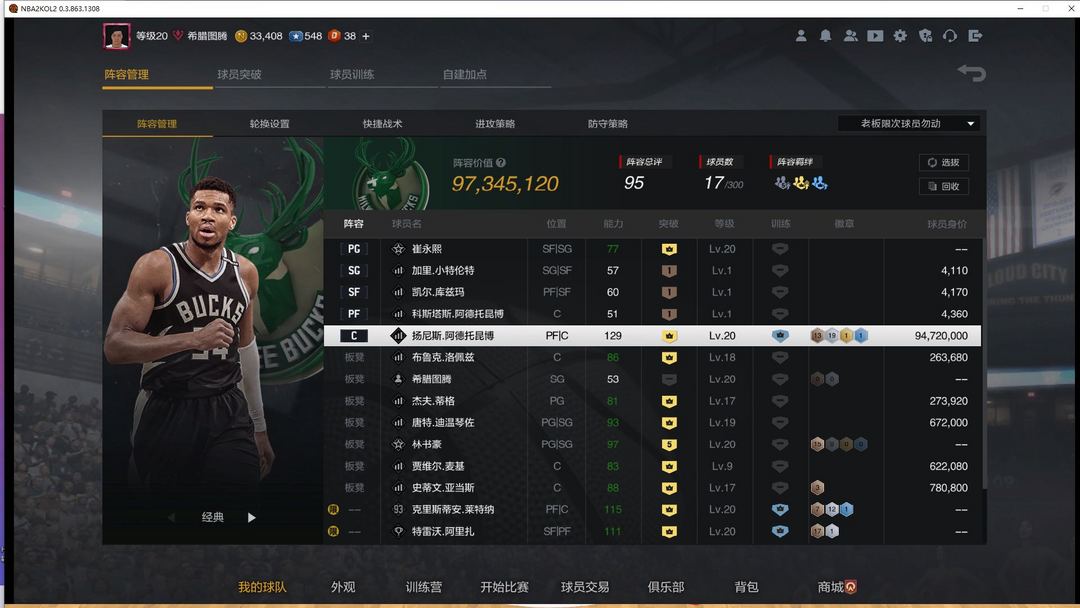Image resolution: width=1080 pixels, height=608 pixels.
Task: Click the 选拔 button
Action: click(944, 163)
